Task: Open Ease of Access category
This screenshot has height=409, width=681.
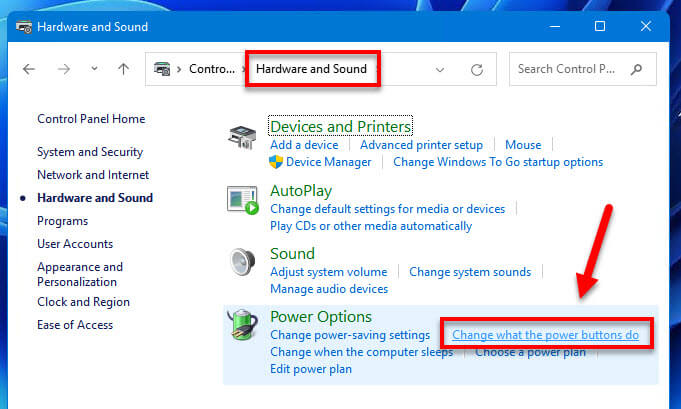Action: pos(75,325)
